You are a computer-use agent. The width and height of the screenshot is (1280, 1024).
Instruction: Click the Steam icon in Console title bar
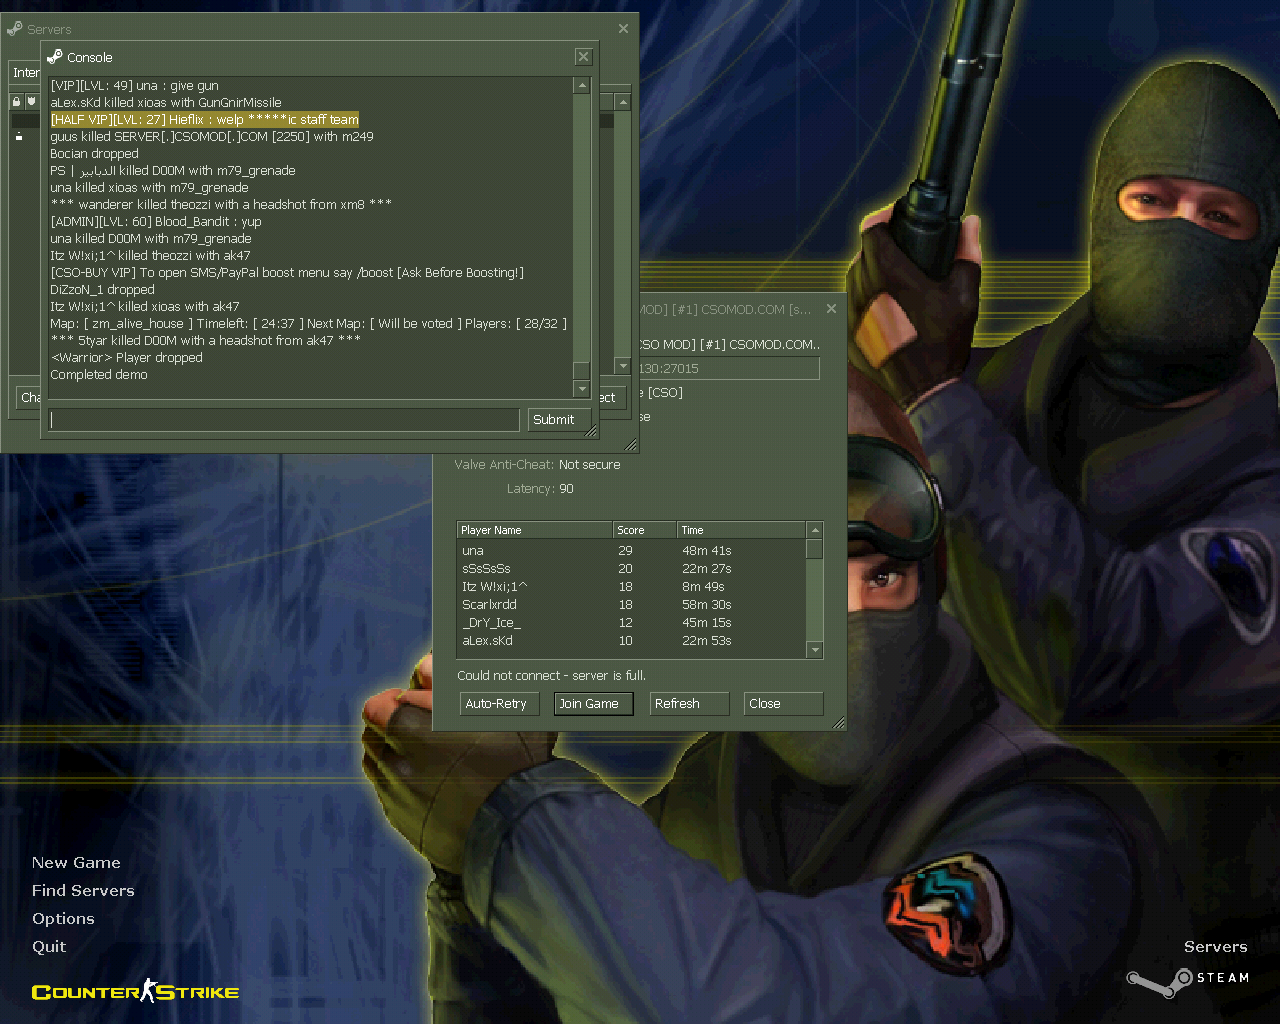pos(55,57)
